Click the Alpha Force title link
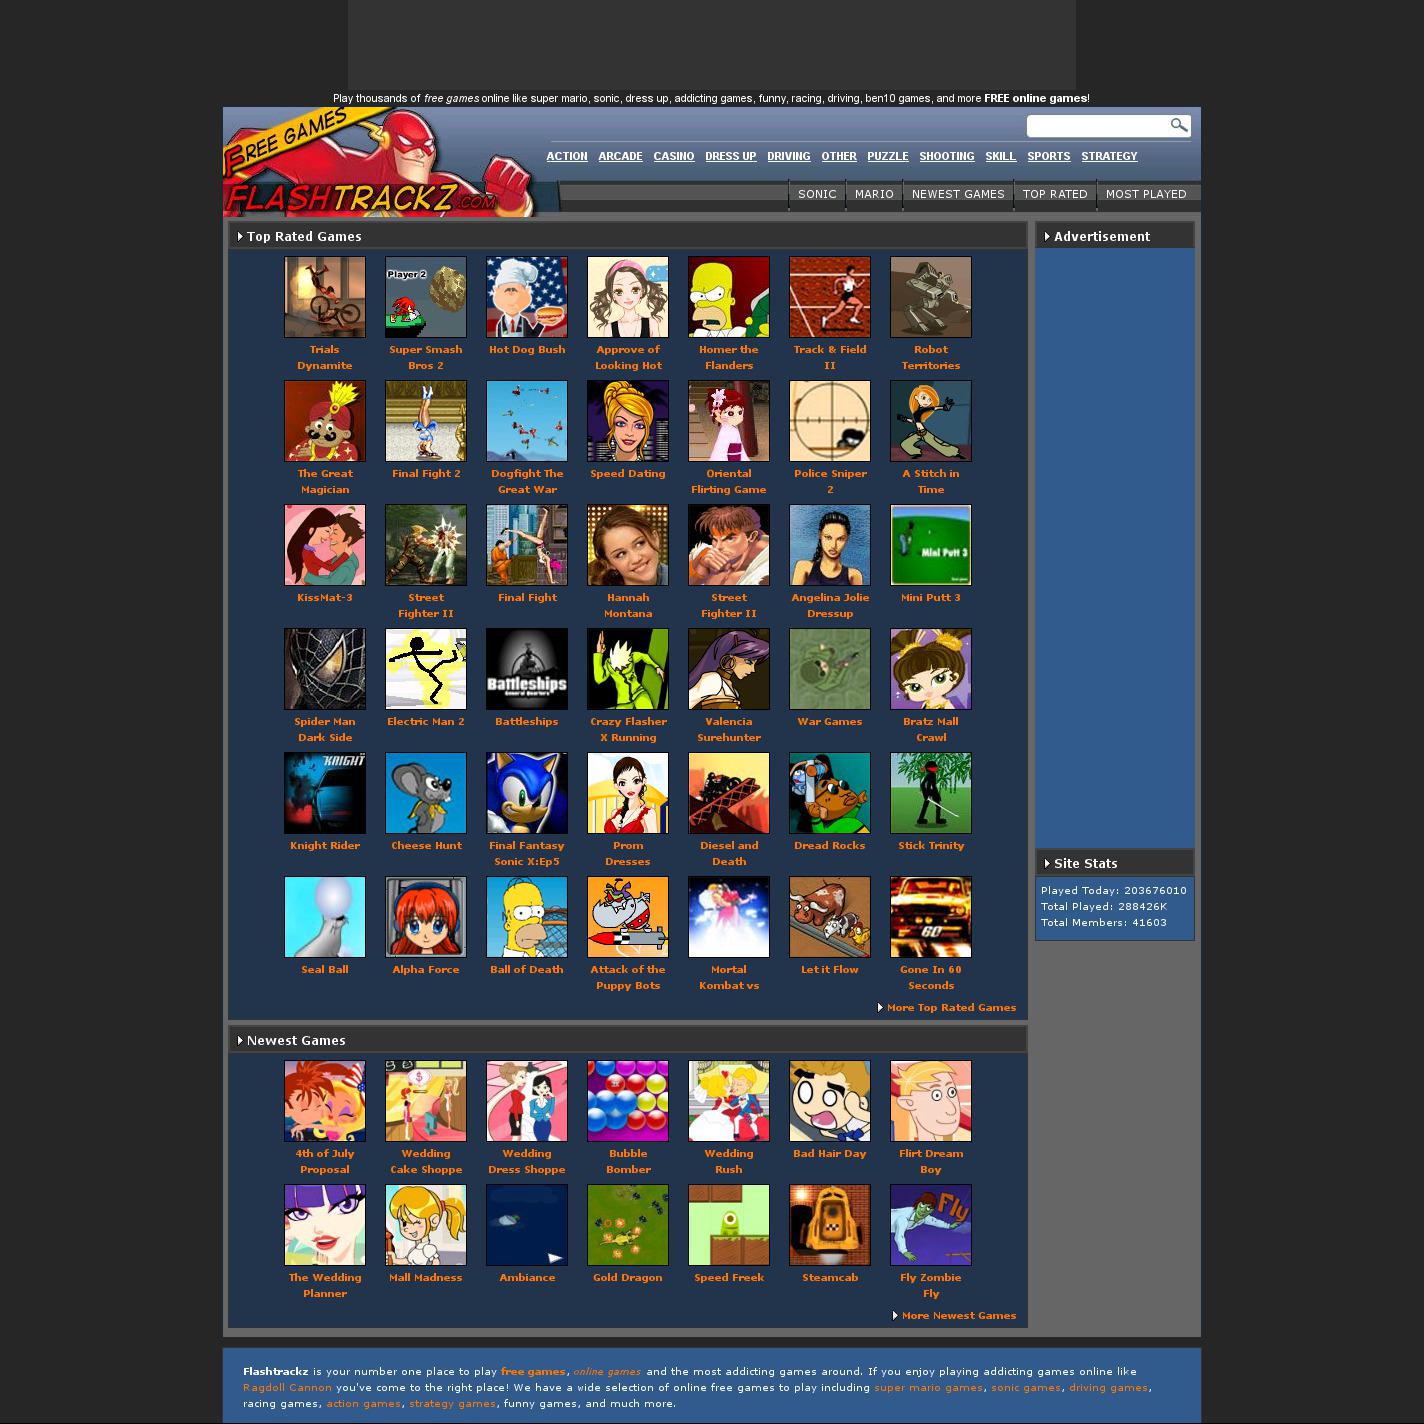Image resolution: width=1424 pixels, height=1424 pixels. 426,969
